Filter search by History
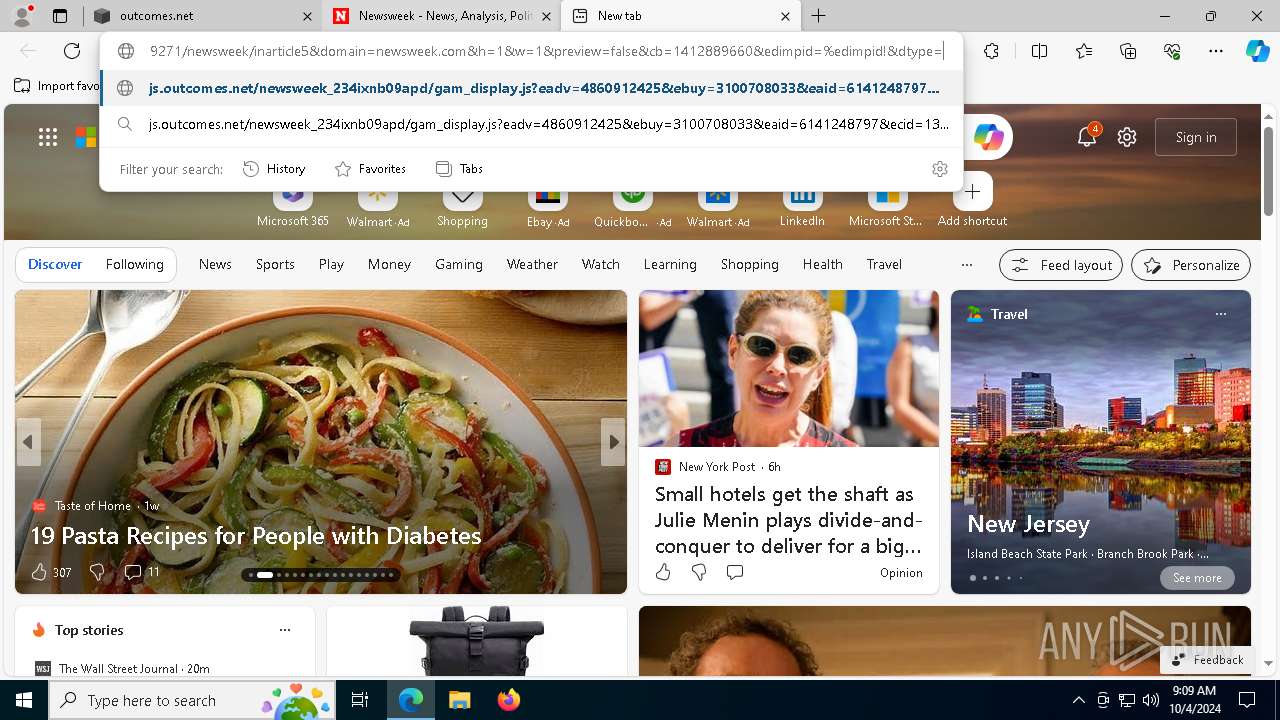 coord(274,169)
